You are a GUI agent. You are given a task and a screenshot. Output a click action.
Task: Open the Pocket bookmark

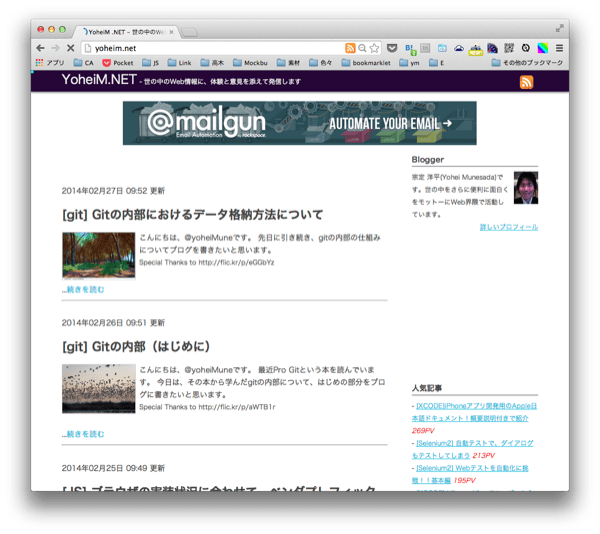118,63
